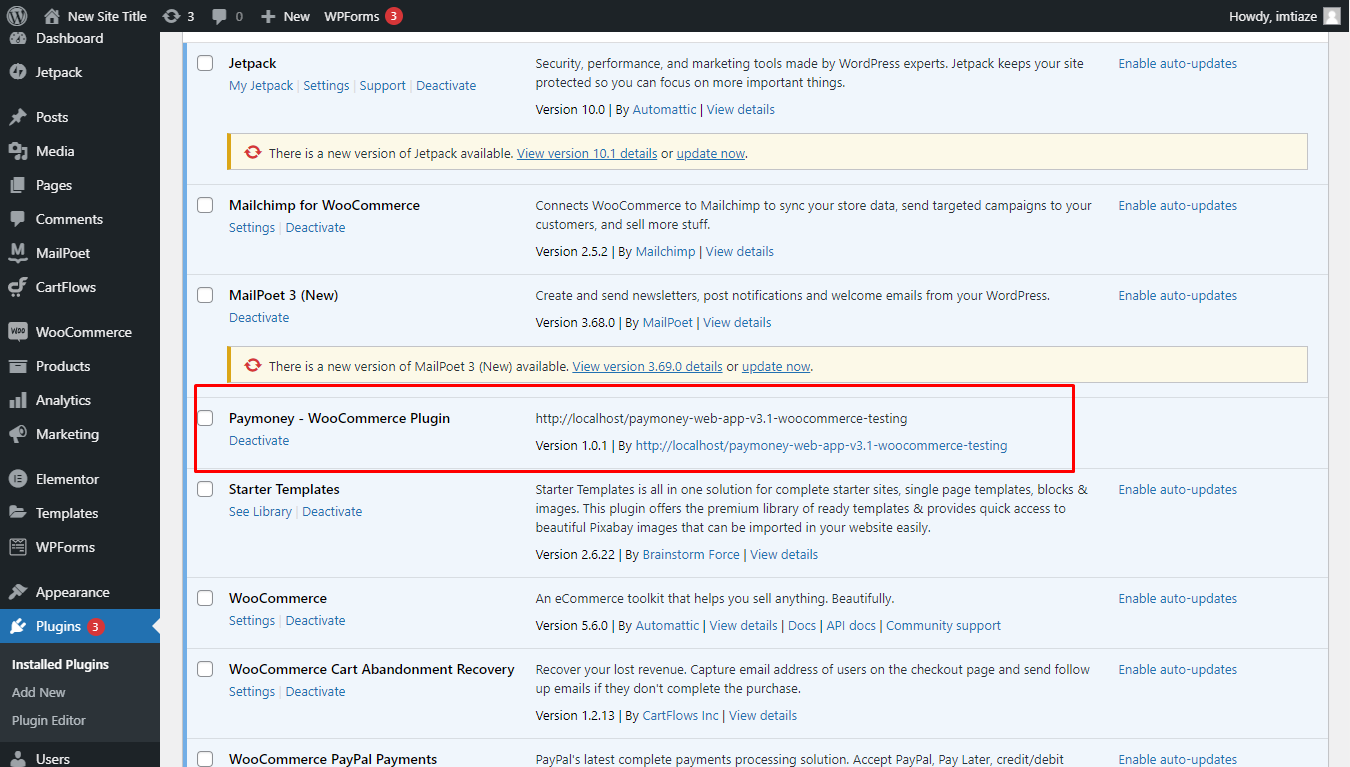Open the updates icon showing 3
This screenshot has width=1350, height=767.
[x=171, y=16]
